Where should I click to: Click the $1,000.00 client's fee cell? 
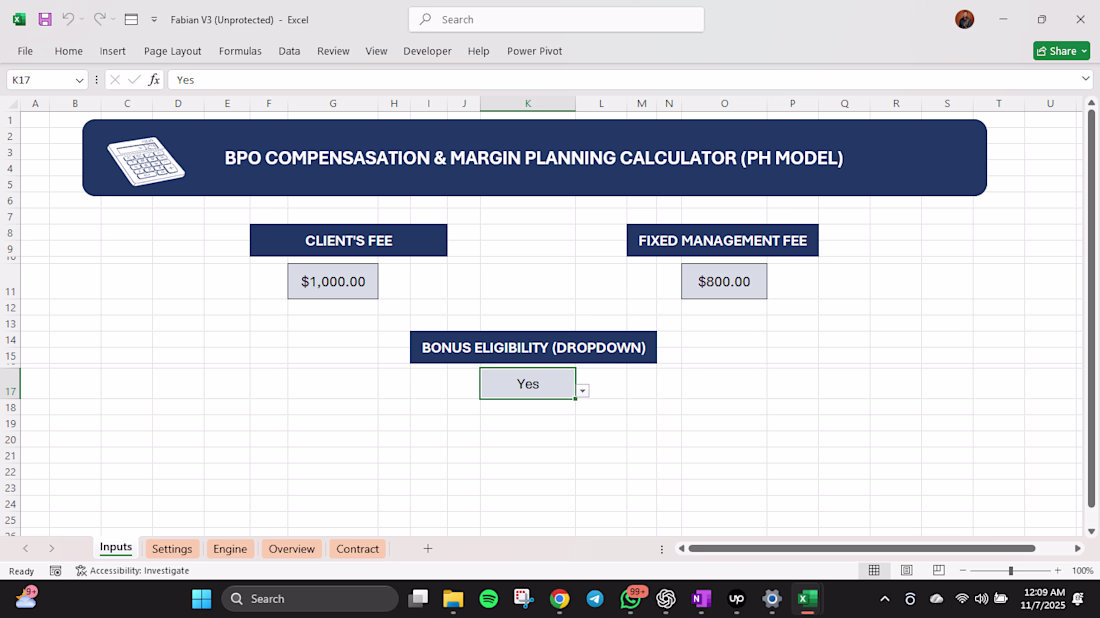pyautogui.click(x=333, y=281)
